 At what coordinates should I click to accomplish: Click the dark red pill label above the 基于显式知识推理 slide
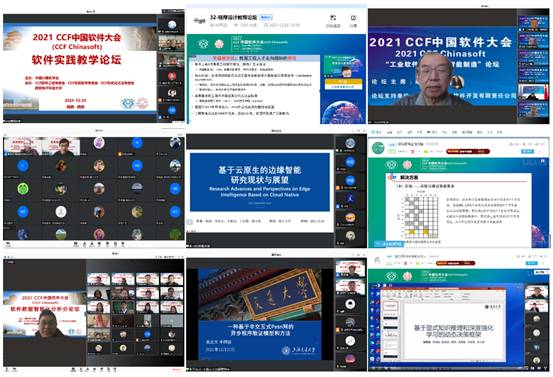coord(455,263)
